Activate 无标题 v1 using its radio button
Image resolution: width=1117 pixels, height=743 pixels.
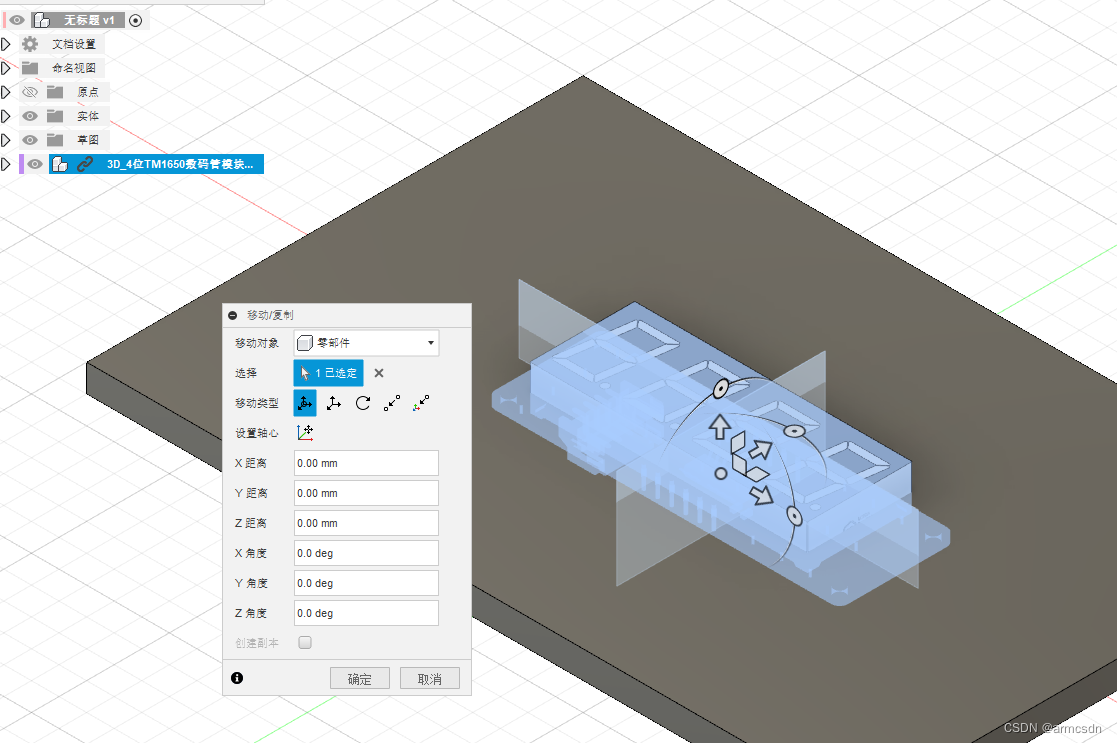[135, 21]
